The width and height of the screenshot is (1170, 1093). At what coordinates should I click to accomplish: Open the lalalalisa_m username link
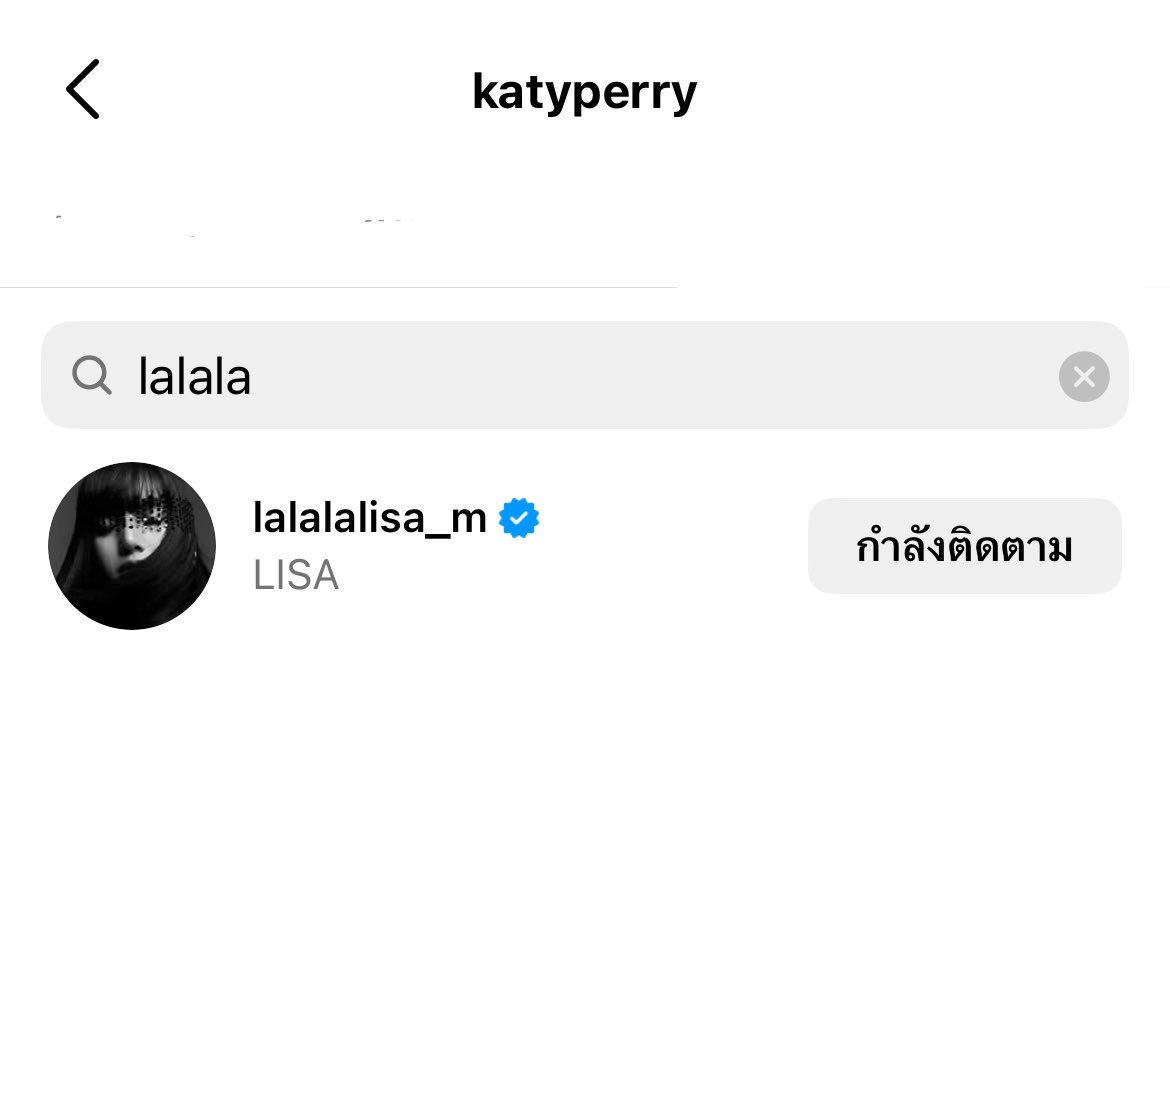point(369,517)
